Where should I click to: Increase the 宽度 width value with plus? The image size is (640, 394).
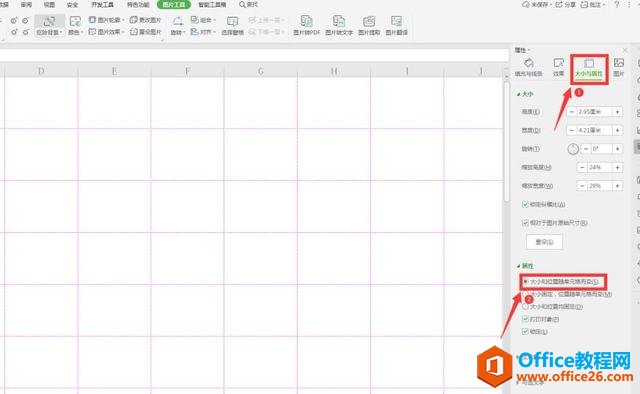coord(618,130)
